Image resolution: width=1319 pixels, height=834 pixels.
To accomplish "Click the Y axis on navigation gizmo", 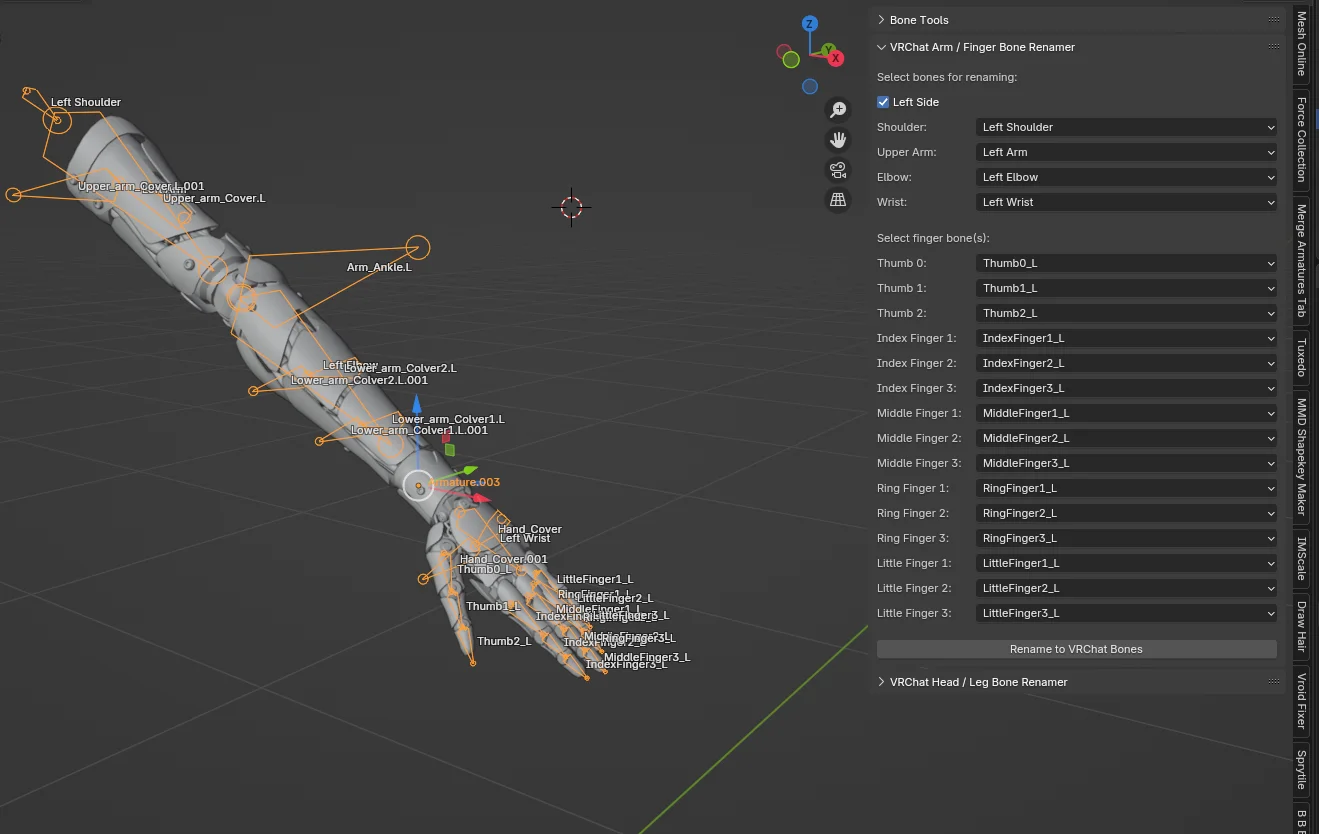I will [x=826, y=46].
